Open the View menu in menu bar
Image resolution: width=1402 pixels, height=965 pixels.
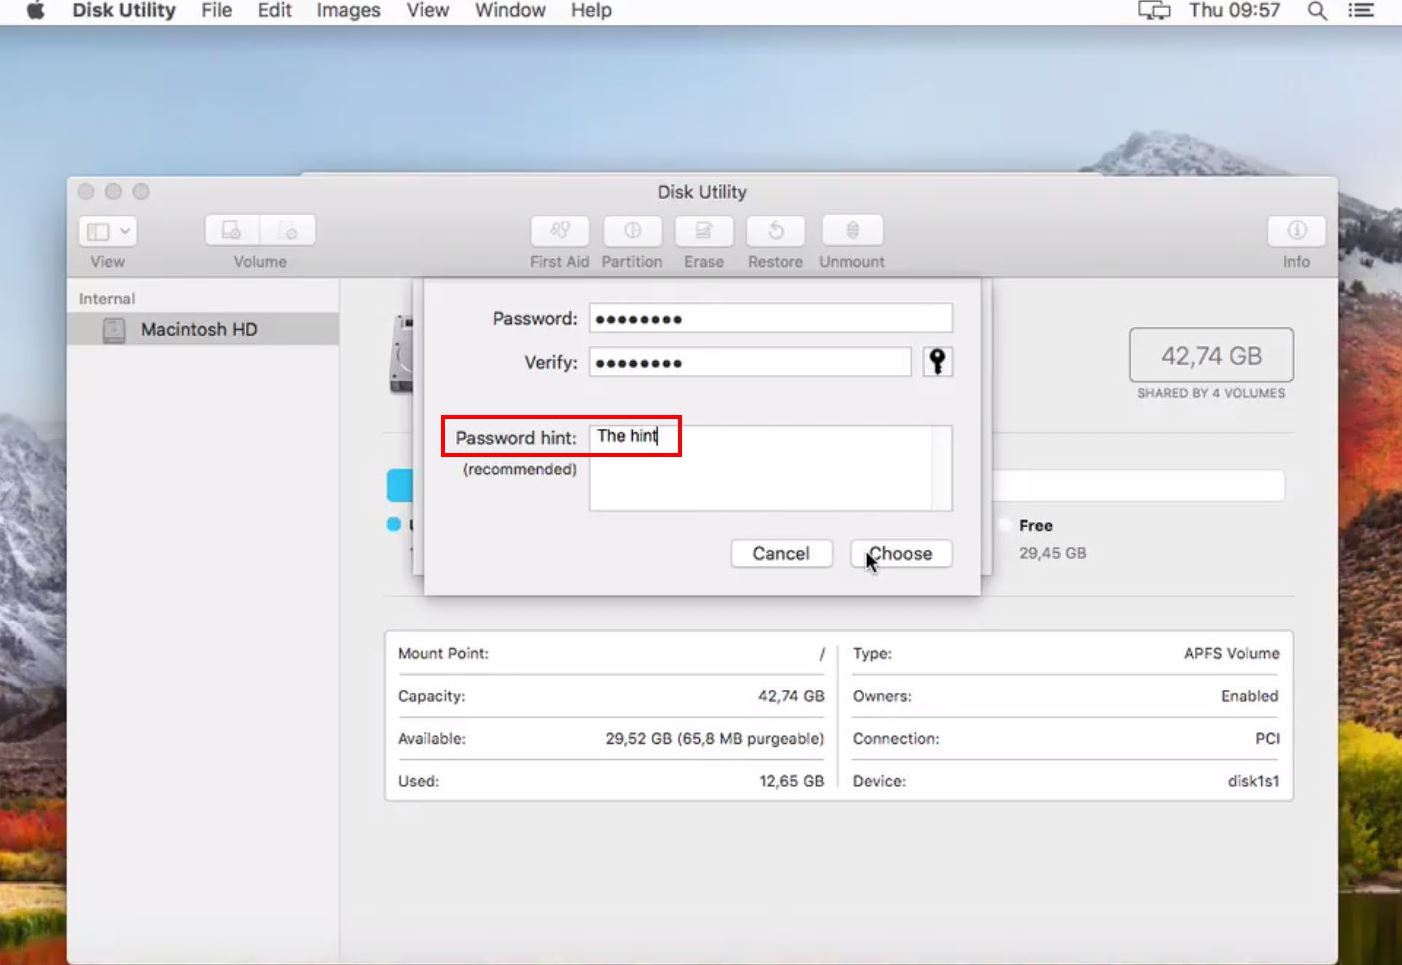[x=427, y=11]
